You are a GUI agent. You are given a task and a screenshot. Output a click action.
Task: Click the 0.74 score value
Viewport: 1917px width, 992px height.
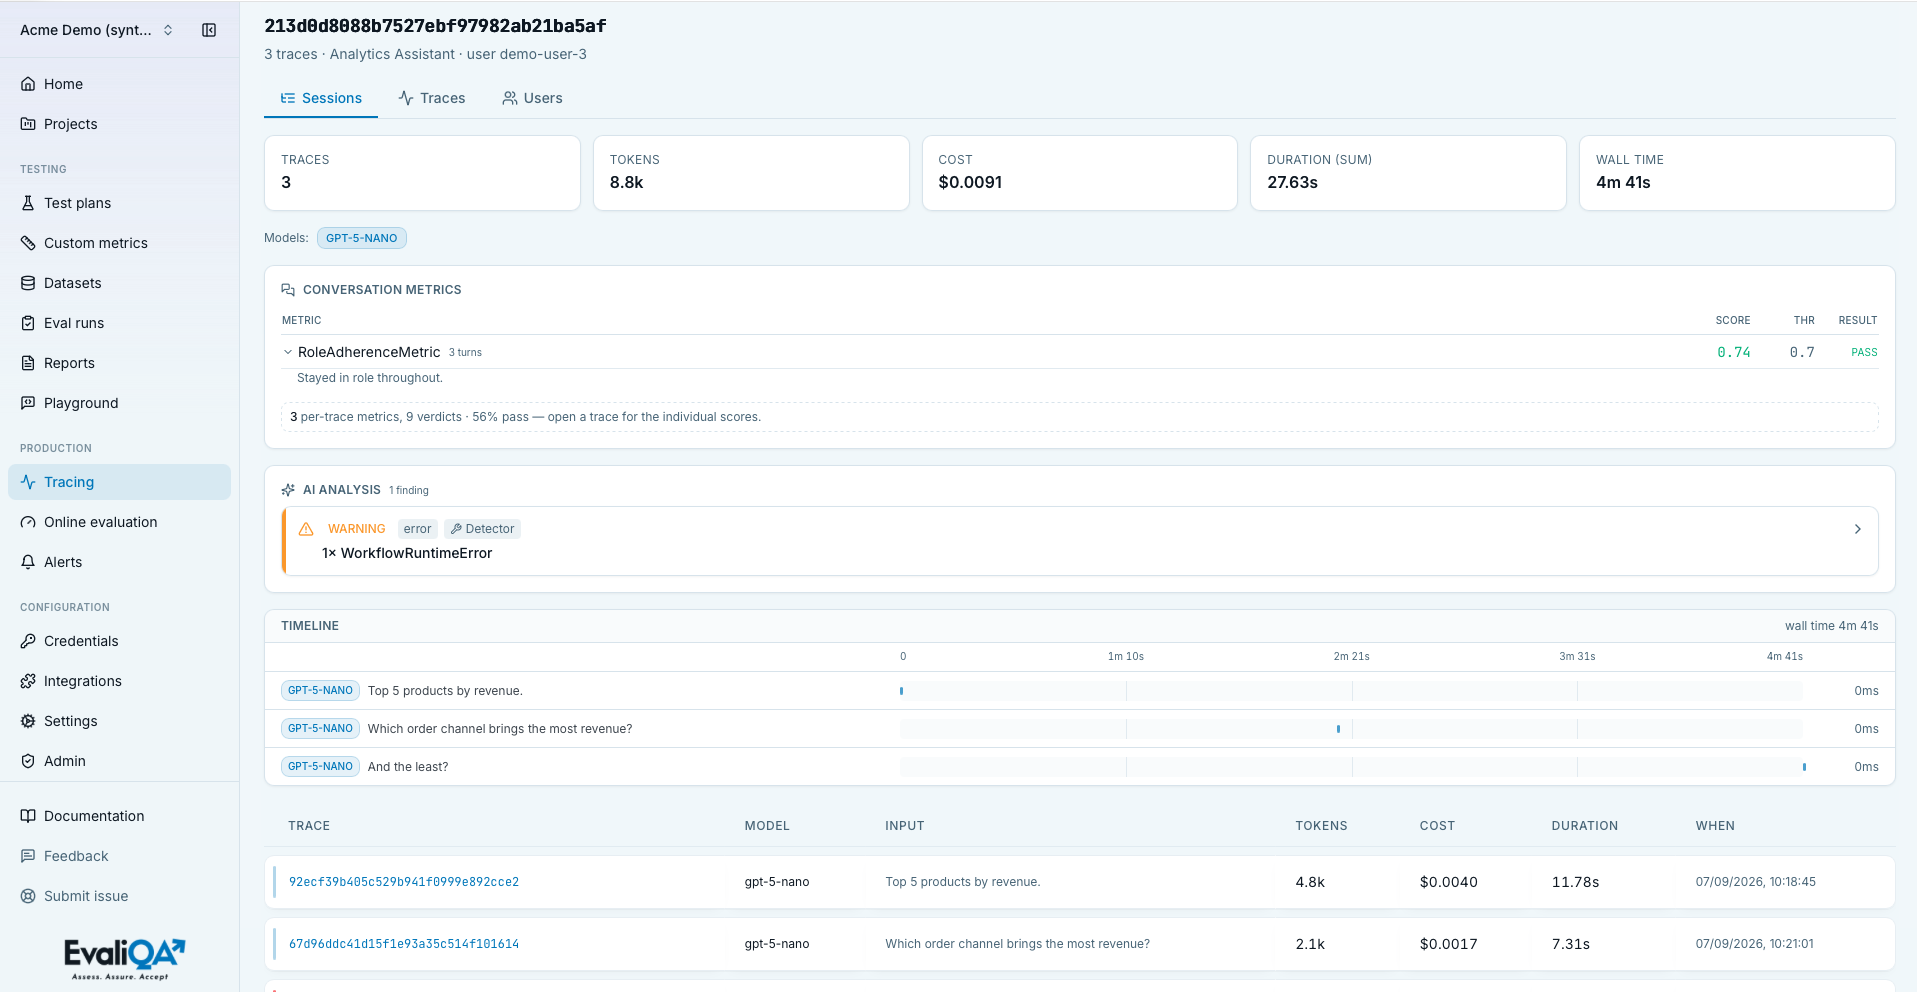pyautogui.click(x=1734, y=352)
